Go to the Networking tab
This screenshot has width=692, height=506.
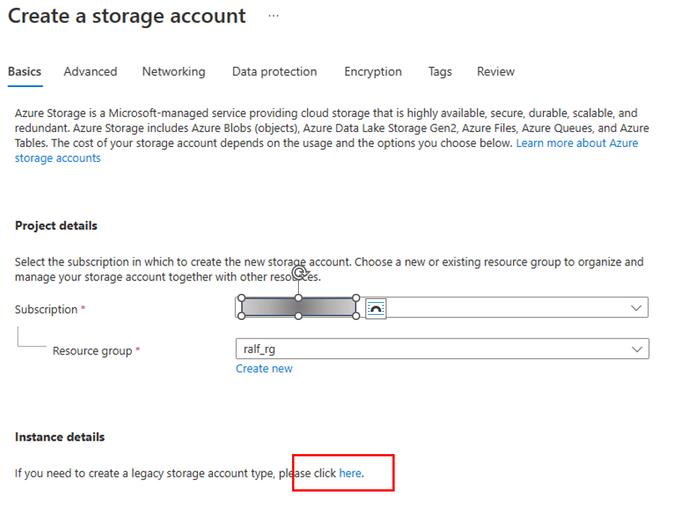coord(173,72)
